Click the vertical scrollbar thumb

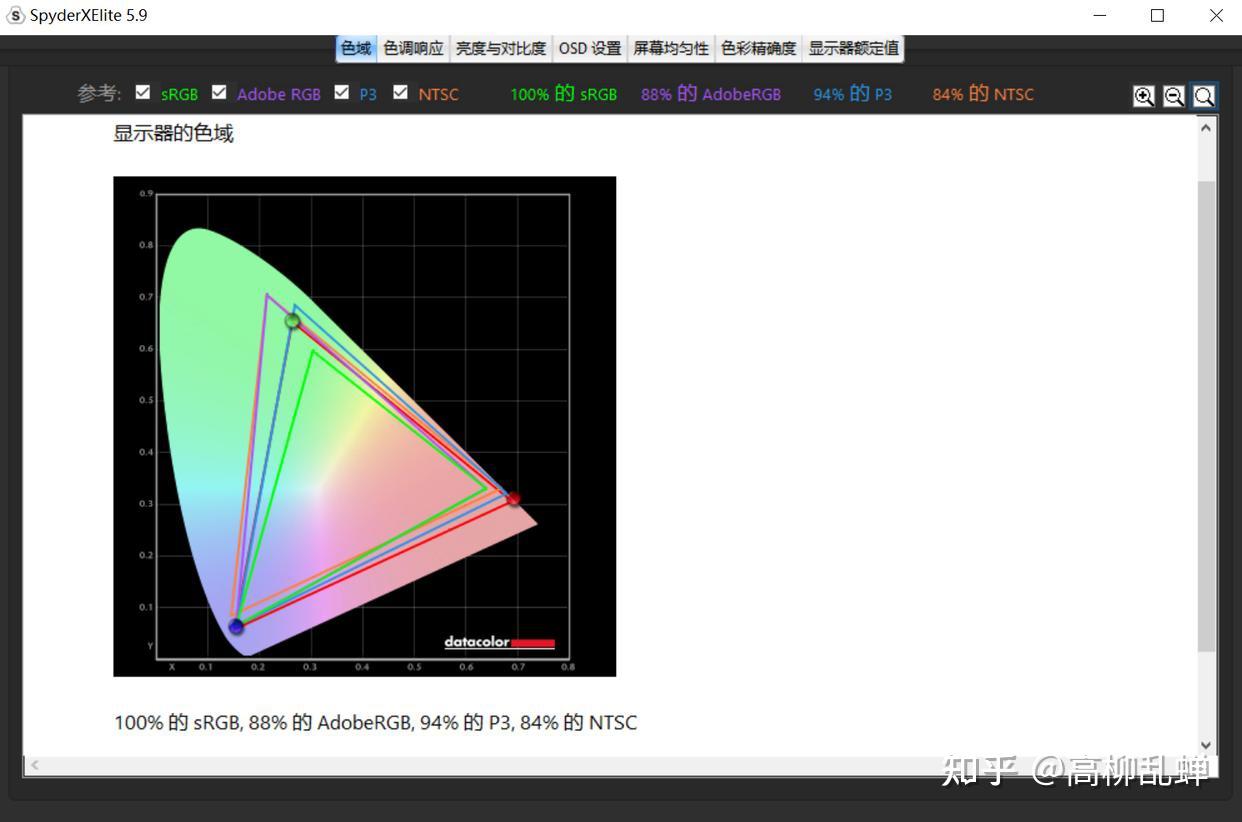point(1206,415)
